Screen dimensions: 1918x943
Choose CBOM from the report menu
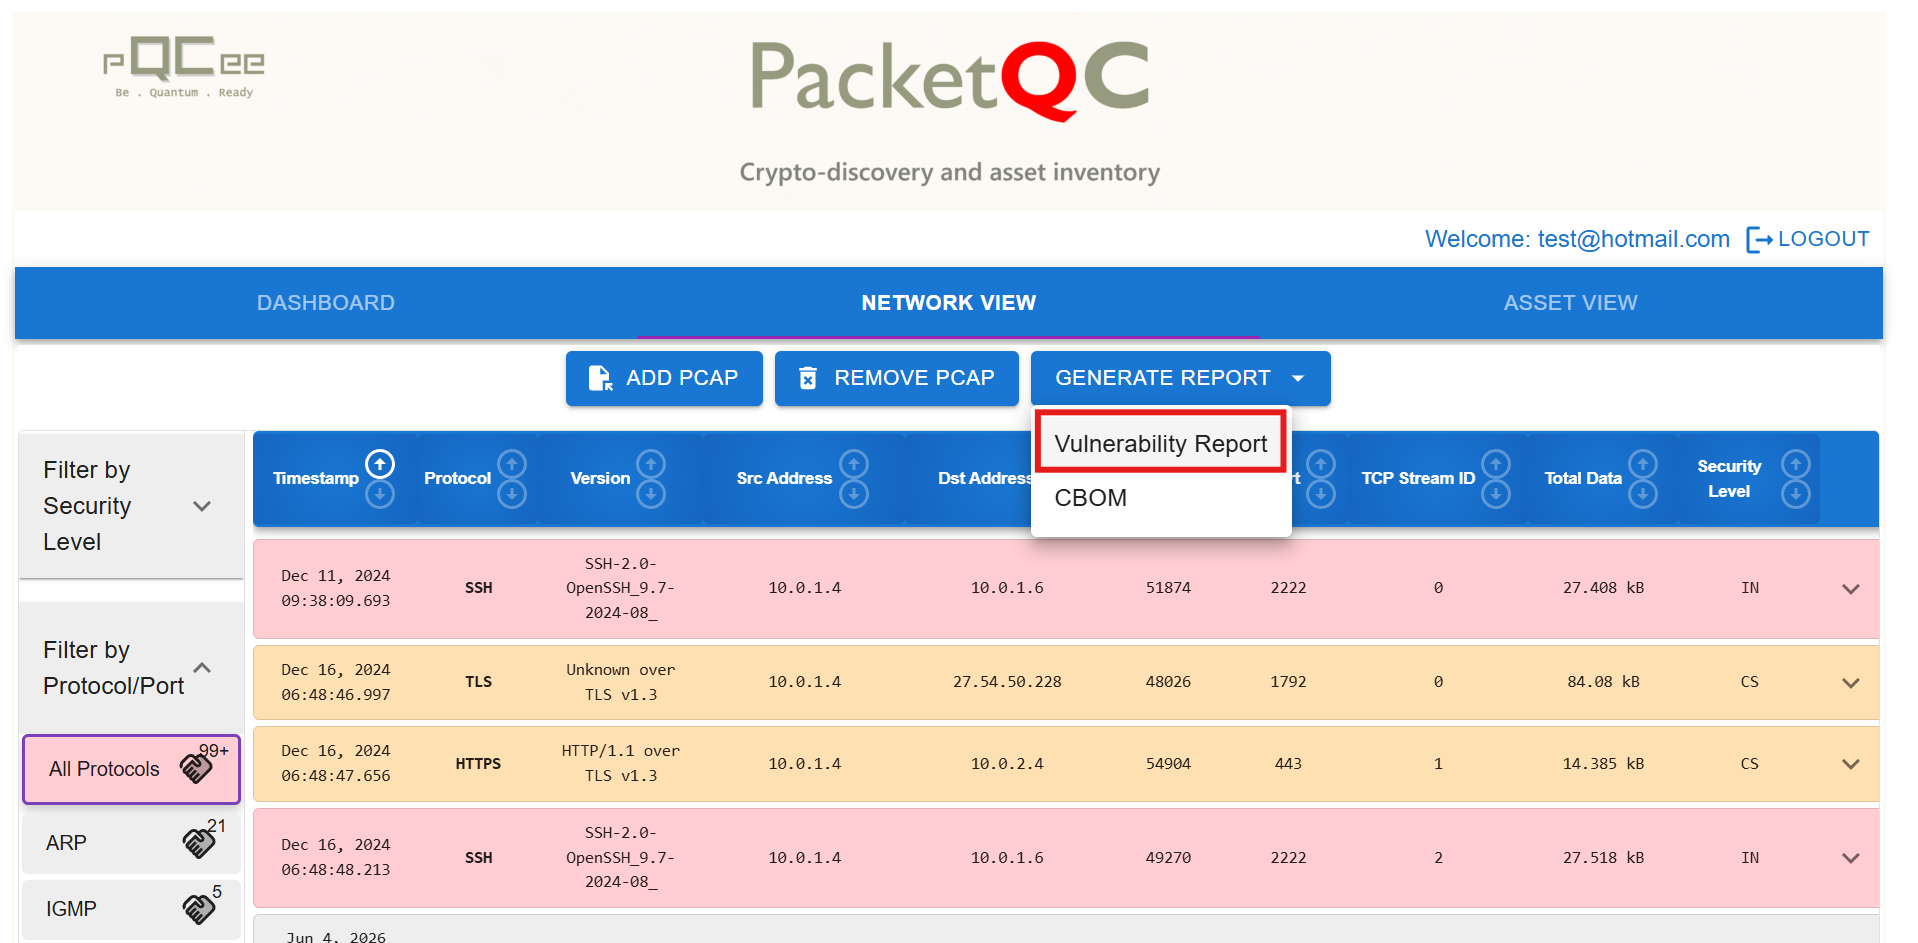click(x=1161, y=498)
